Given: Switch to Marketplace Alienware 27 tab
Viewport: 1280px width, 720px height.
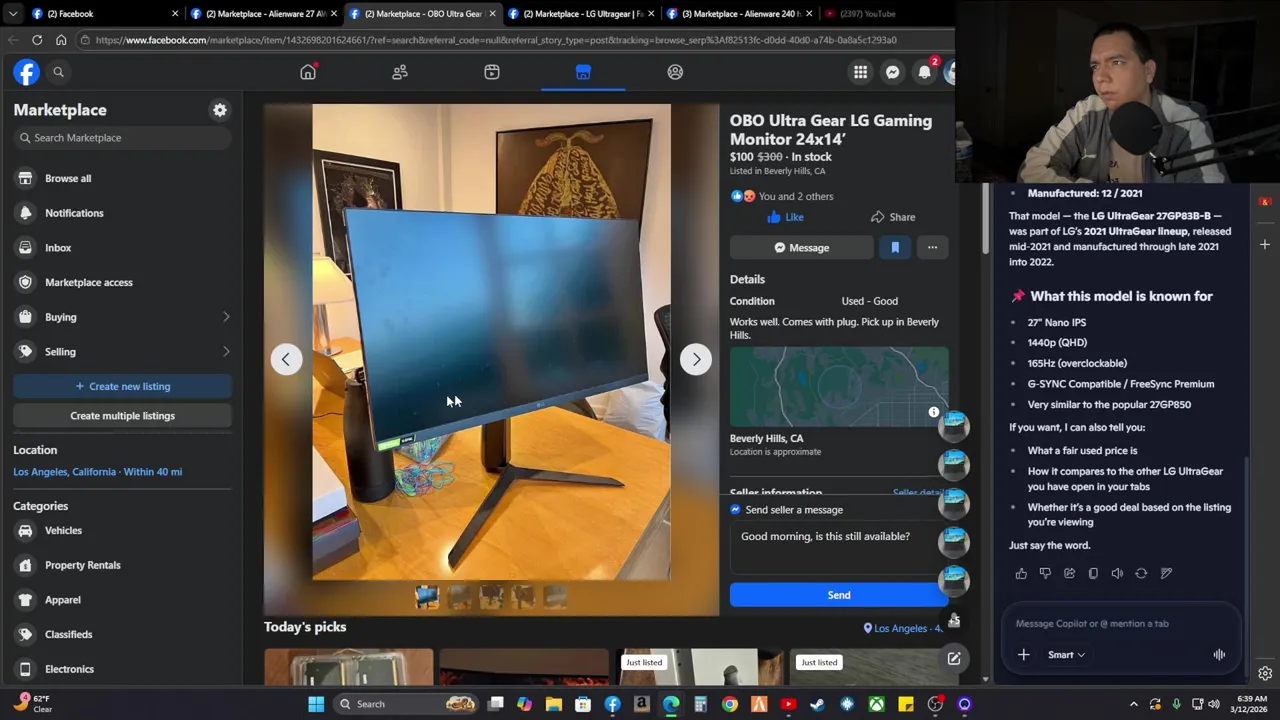Looking at the screenshot, I should click(264, 14).
